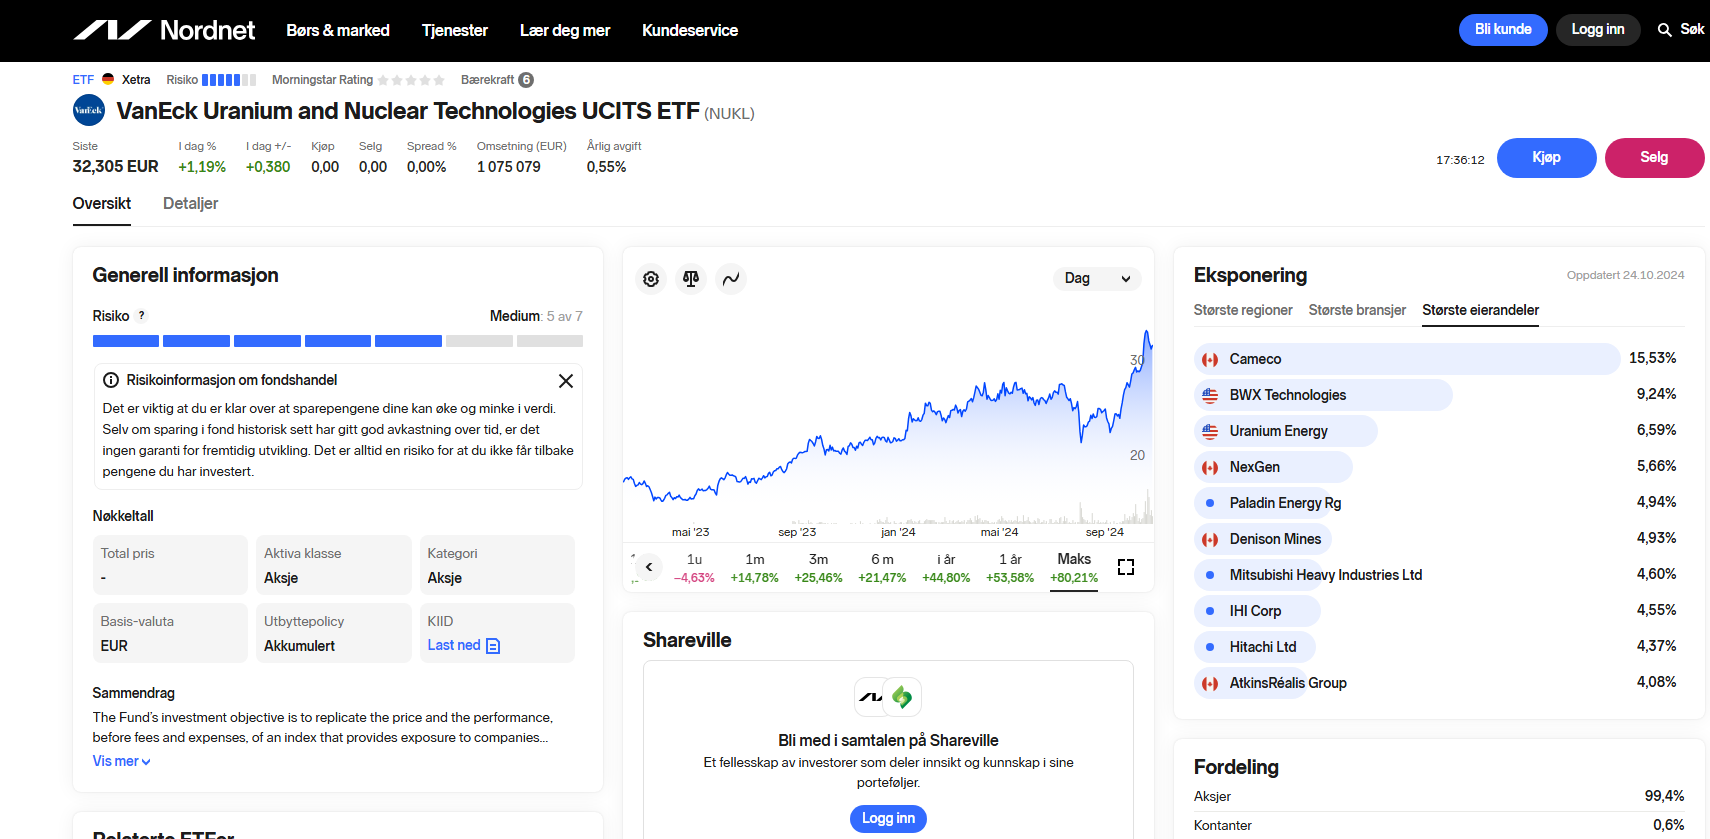The image size is (1710, 839).
Task: Open the Børs & marked menu
Action: 338,30
